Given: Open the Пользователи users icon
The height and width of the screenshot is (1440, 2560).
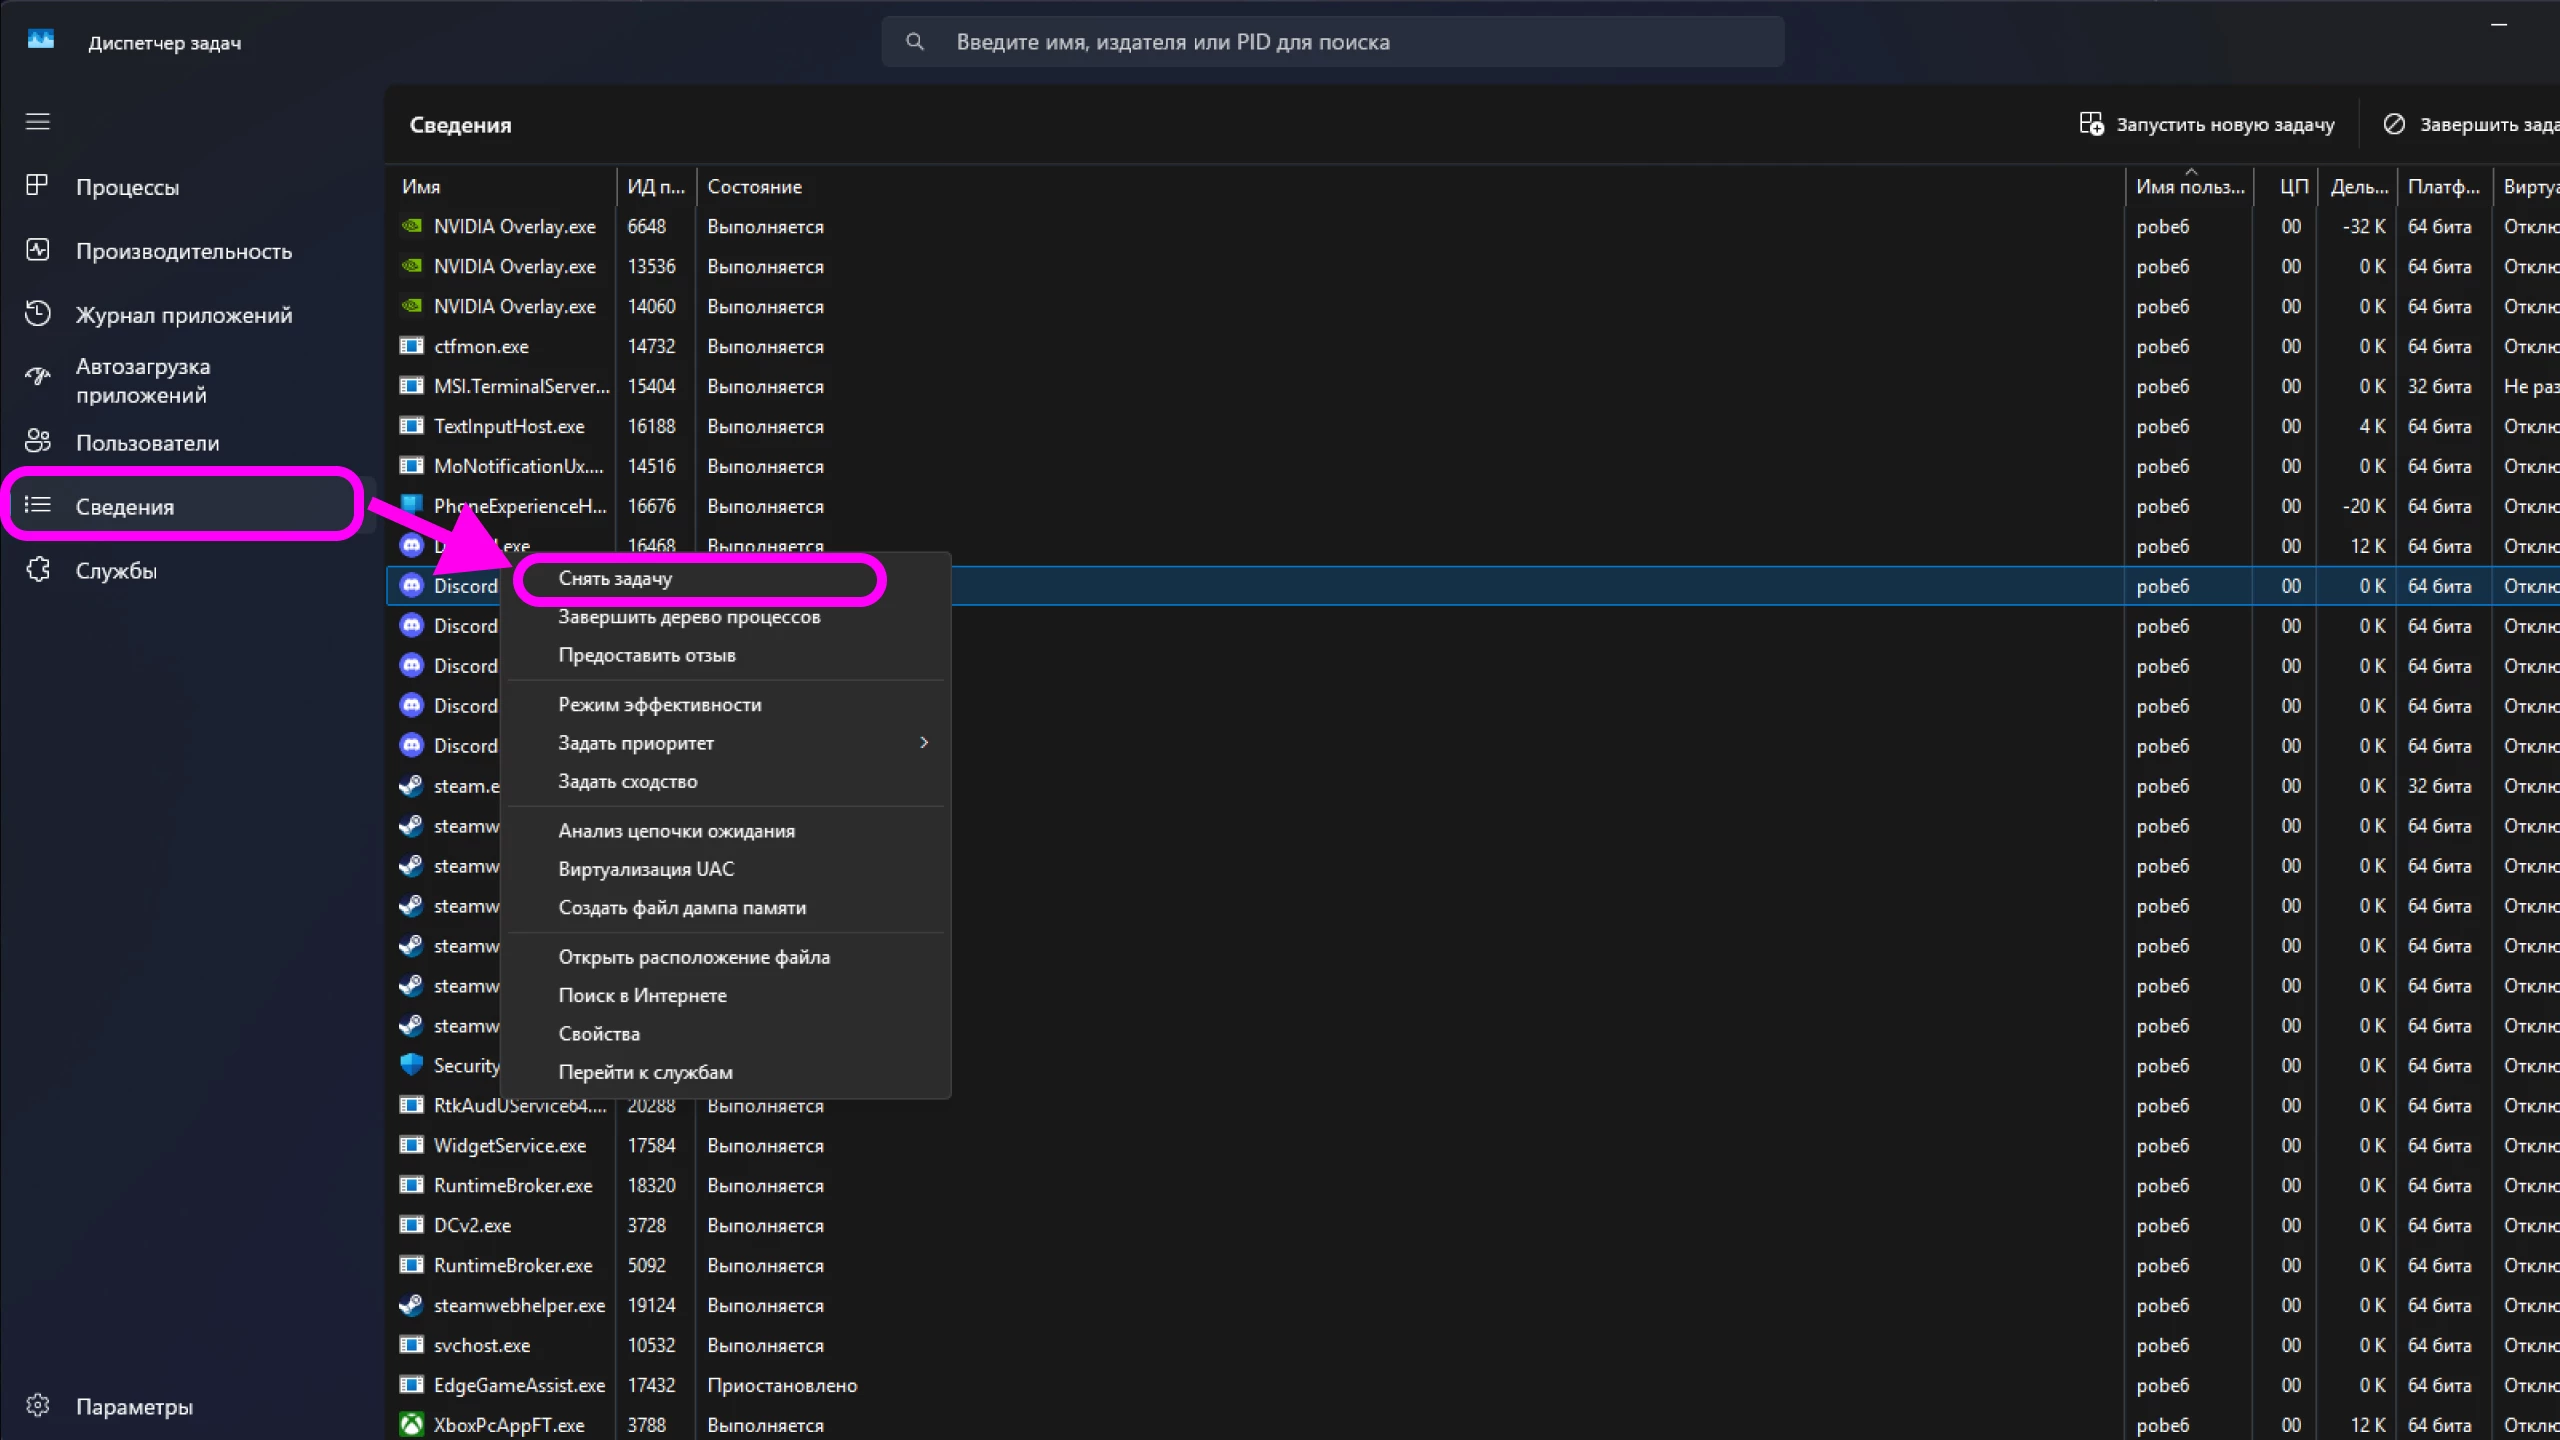Looking at the screenshot, I should [38, 442].
